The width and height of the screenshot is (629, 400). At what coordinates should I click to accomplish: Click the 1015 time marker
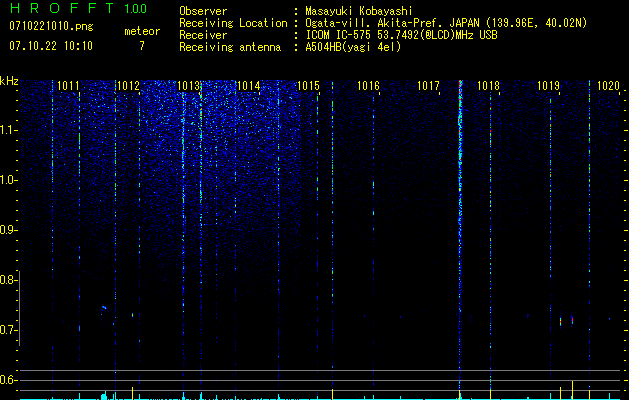[308, 86]
